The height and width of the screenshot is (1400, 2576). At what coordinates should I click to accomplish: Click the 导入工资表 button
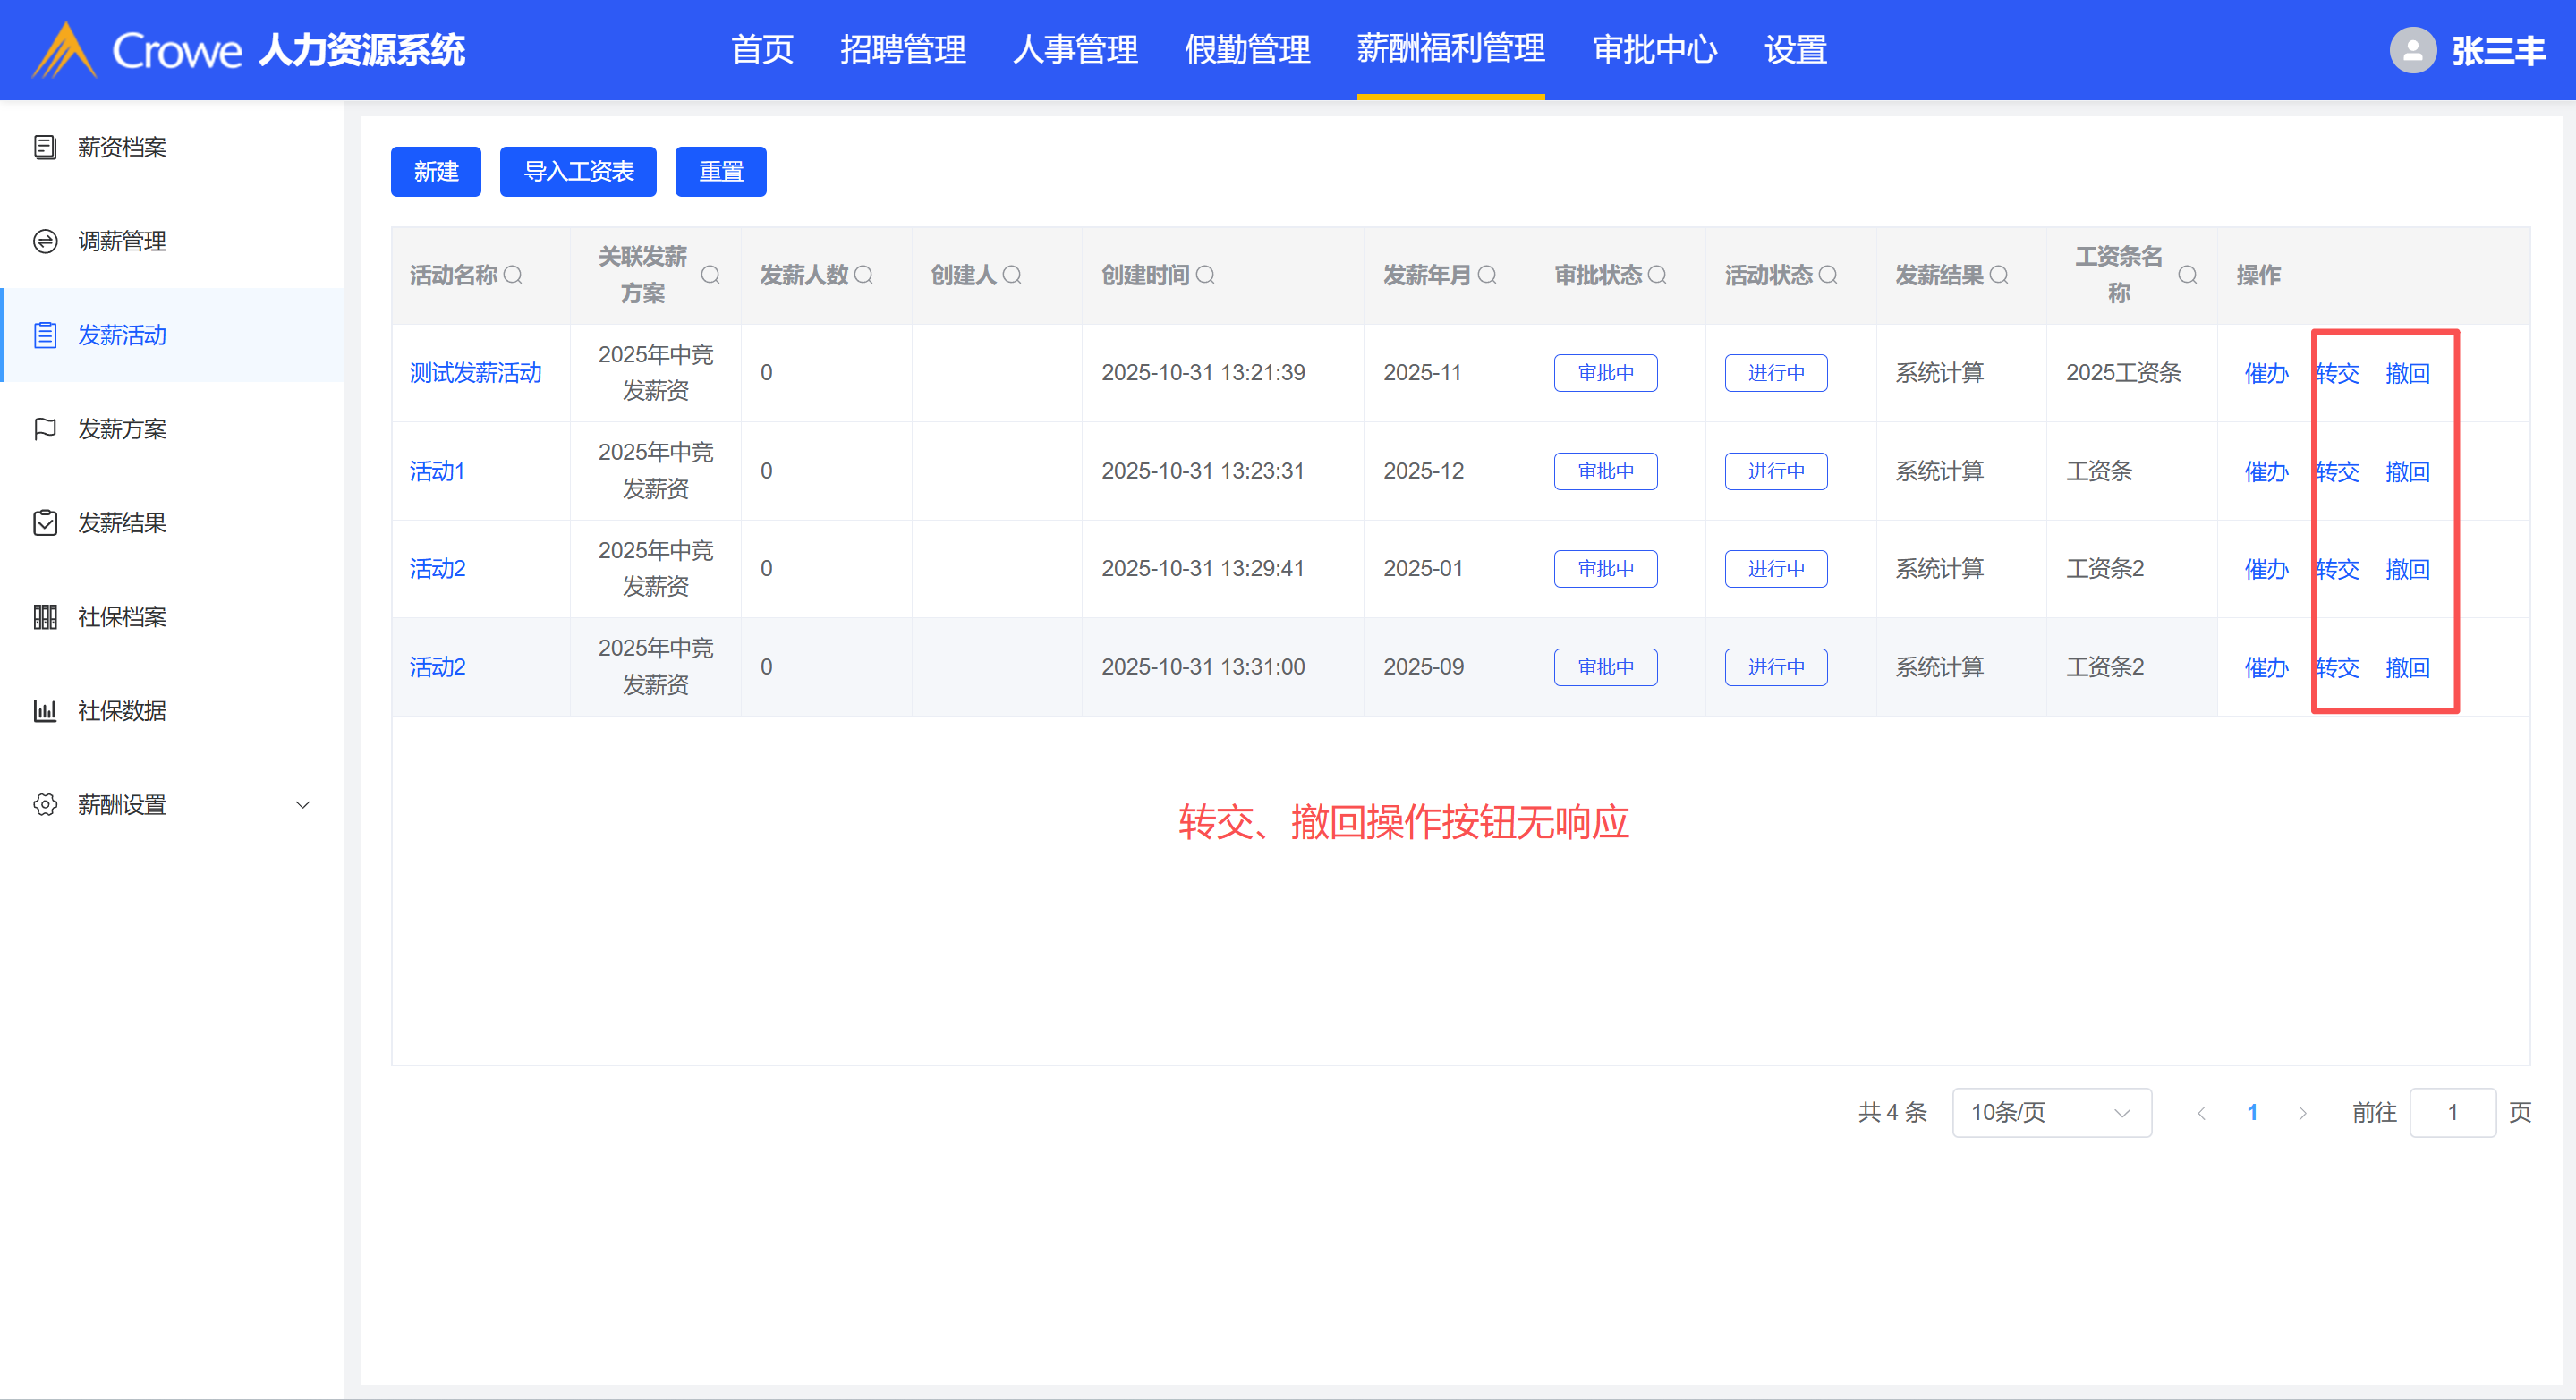click(578, 172)
